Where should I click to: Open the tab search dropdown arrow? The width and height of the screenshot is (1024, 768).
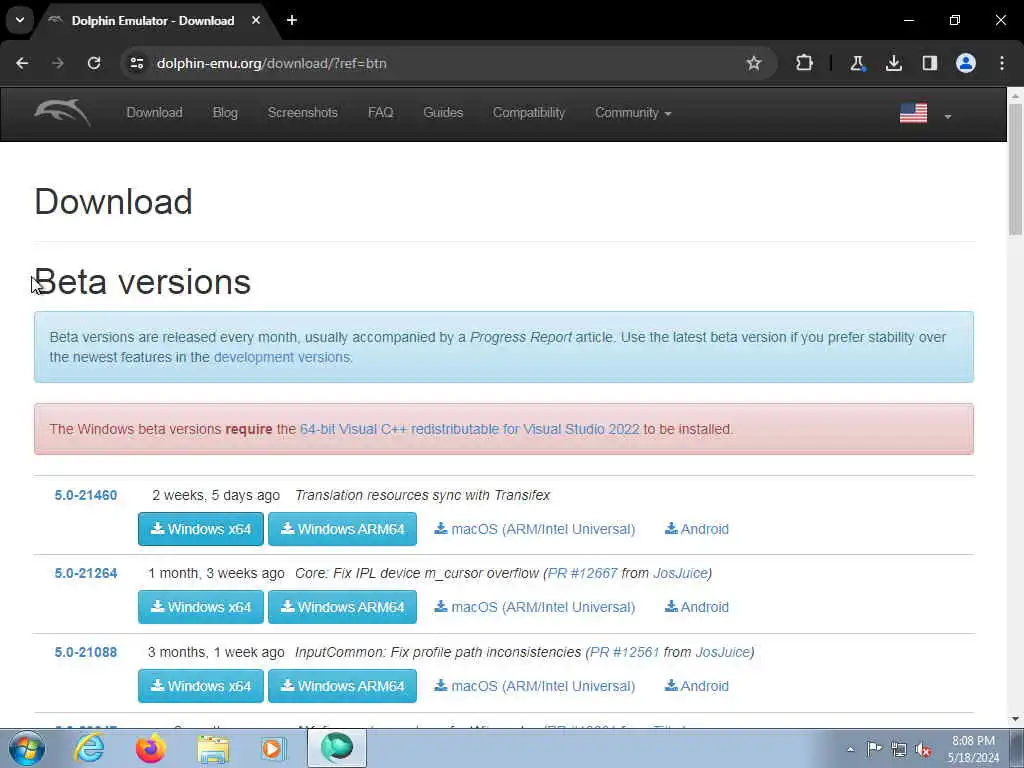click(20, 20)
